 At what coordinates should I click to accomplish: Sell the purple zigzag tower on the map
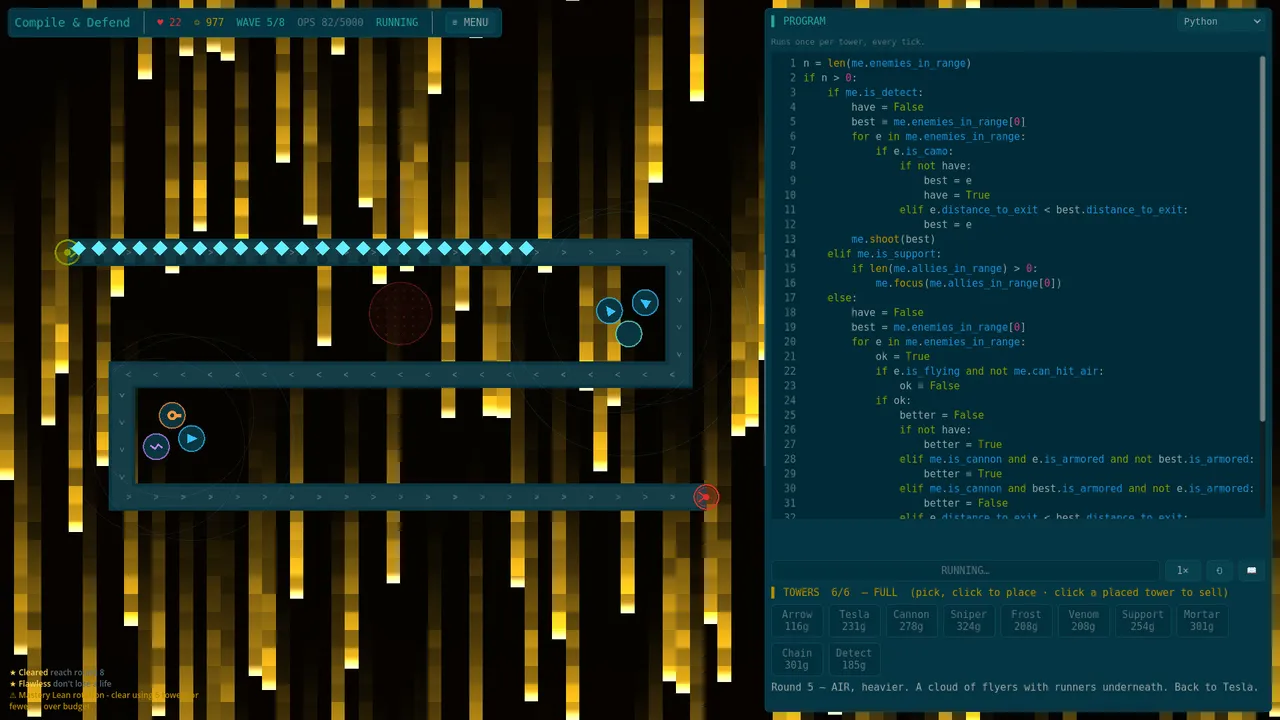coord(155,446)
